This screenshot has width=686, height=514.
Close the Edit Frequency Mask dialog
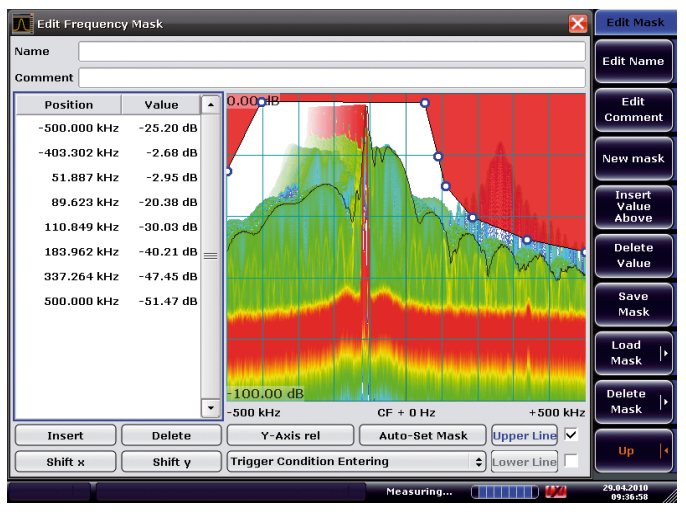578,24
